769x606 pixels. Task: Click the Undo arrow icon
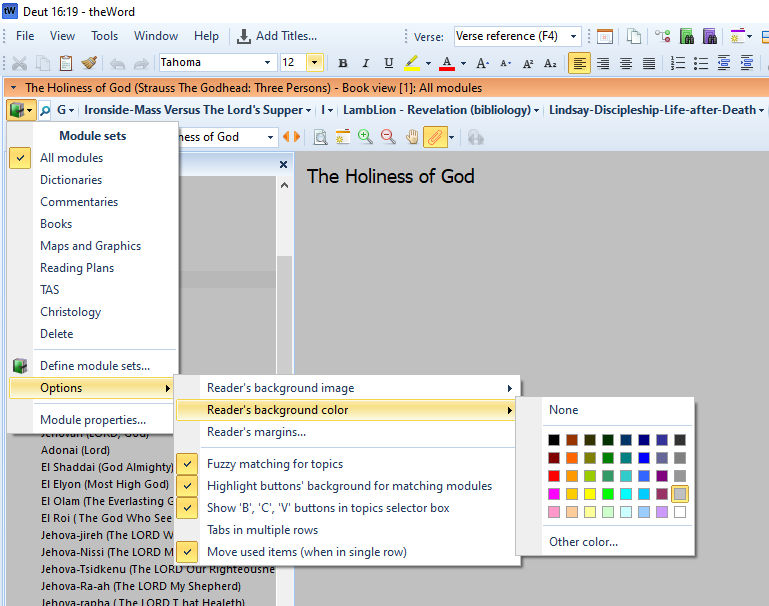click(118, 63)
